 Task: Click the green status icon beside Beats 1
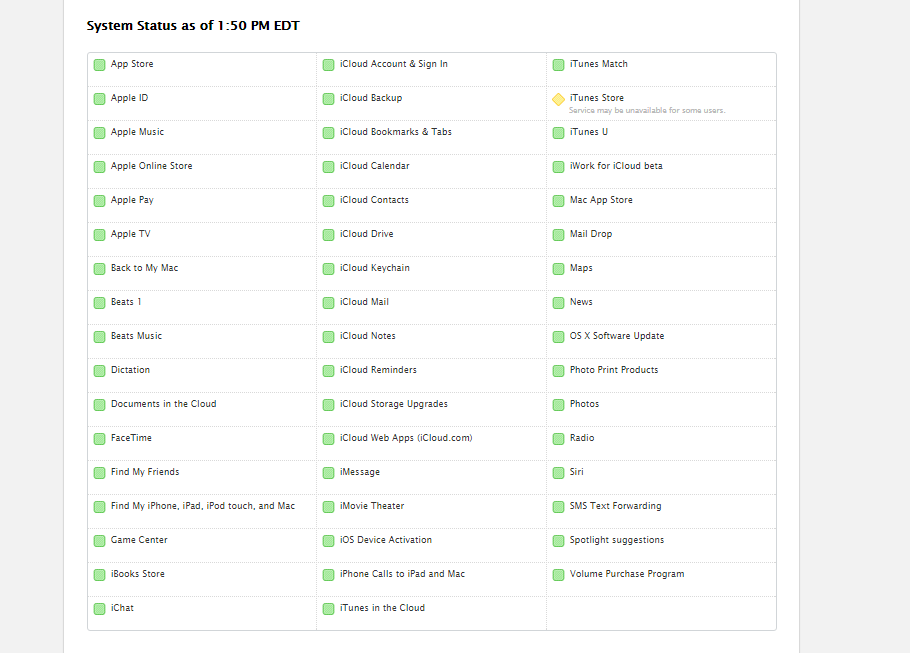coord(99,302)
